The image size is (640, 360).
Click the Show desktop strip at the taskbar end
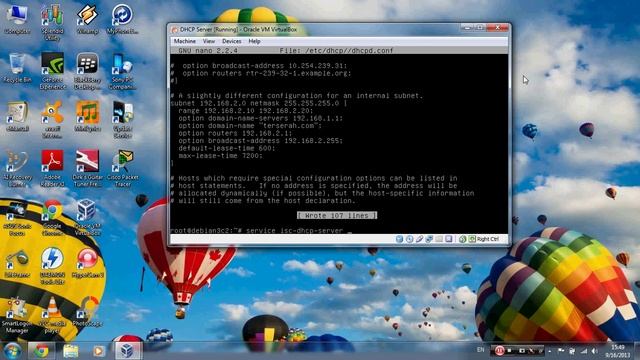(637, 351)
